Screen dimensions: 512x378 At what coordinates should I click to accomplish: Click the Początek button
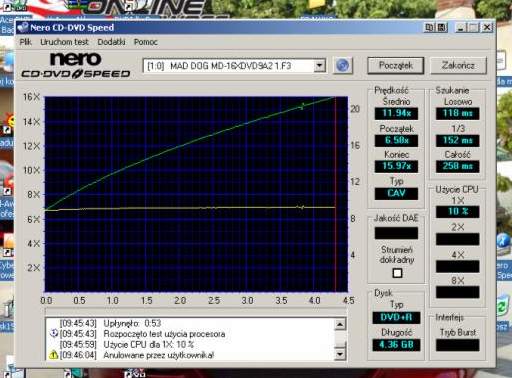click(x=396, y=65)
